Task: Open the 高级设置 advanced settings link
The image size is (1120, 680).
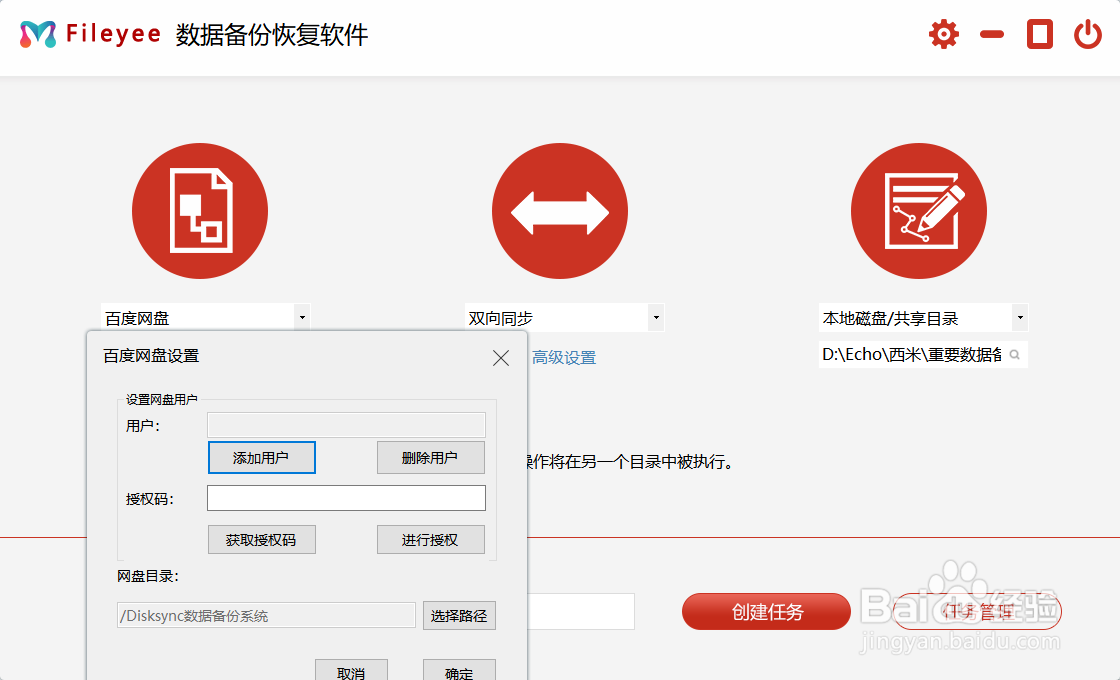Action: point(563,355)
